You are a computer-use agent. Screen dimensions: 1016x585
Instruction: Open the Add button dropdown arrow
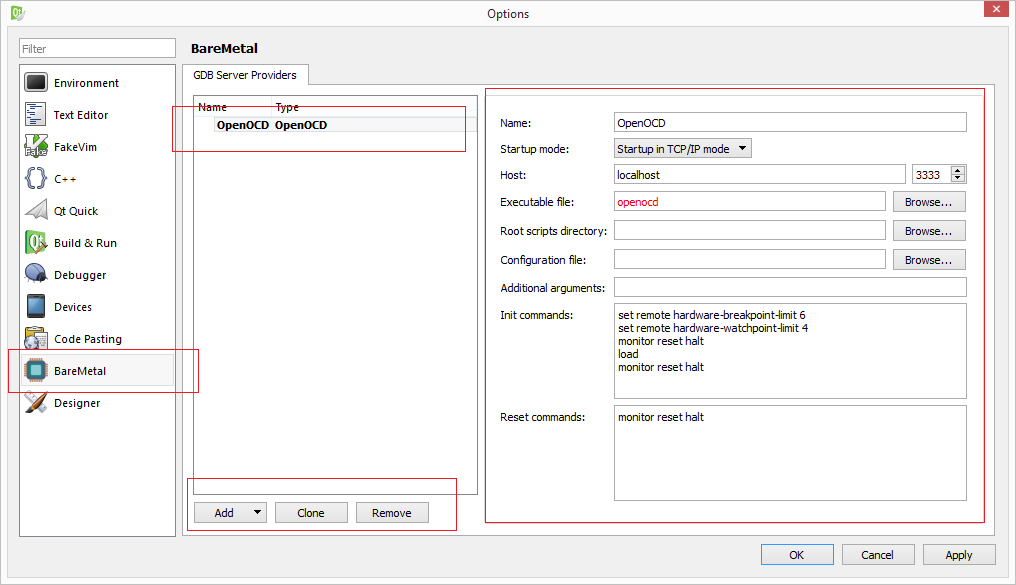257,512
